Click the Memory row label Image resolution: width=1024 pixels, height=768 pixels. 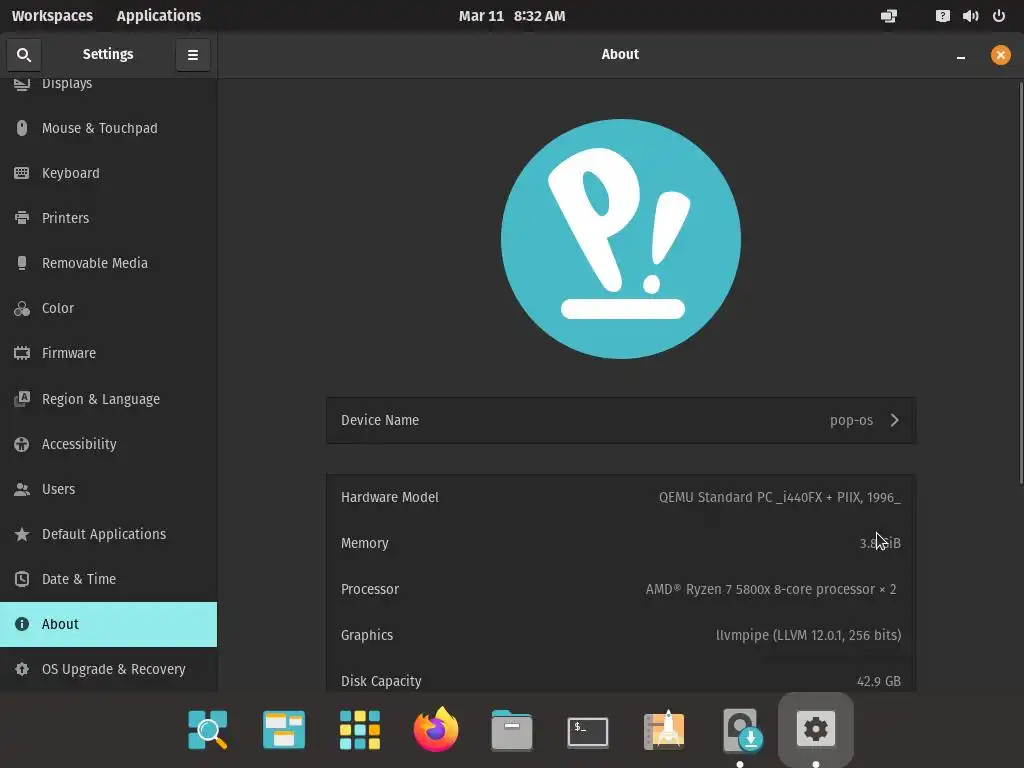[x=364, y=543]
